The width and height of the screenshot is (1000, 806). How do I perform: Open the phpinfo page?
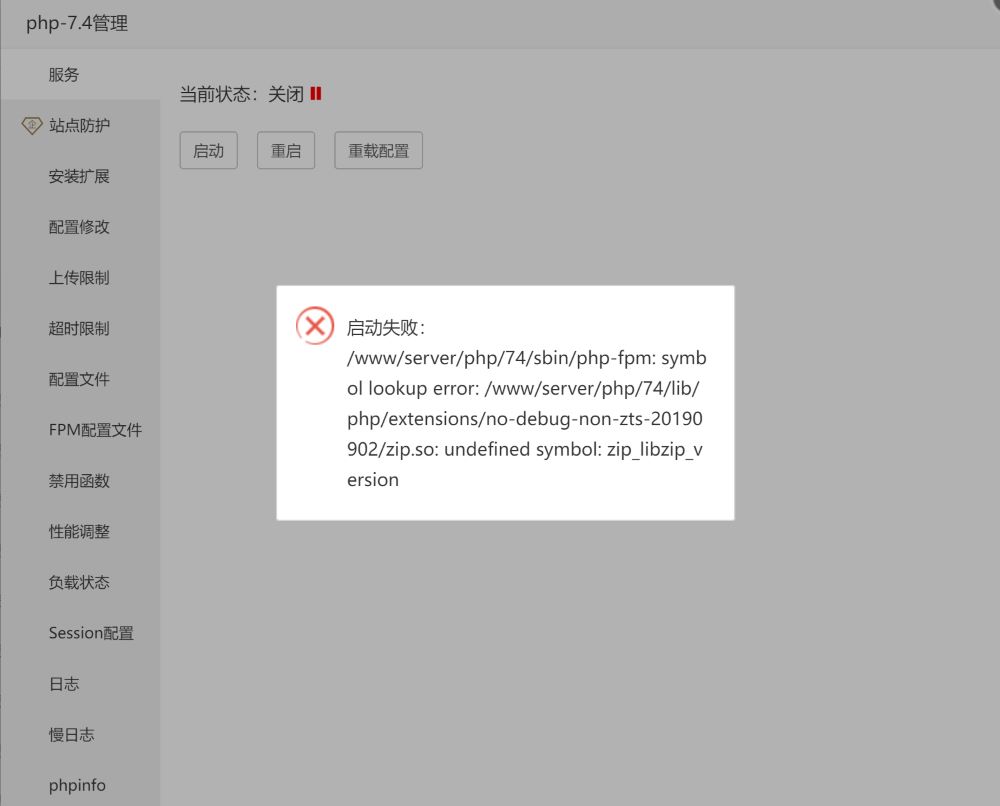(x=77, y=785)
